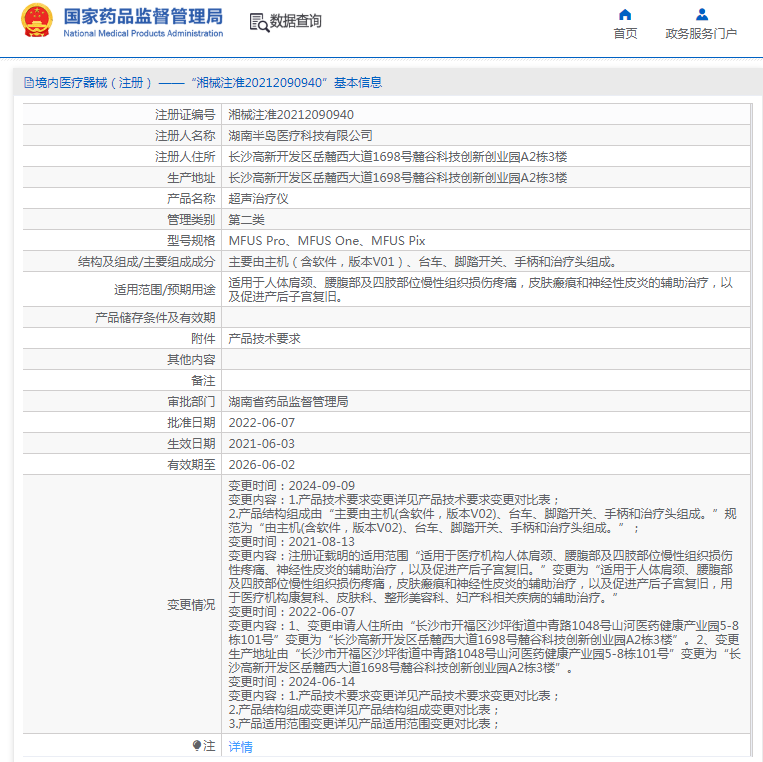Viewport: 763px width, 762px height.
Task: Click 管理类别 label
Action: tap(191, 219)
